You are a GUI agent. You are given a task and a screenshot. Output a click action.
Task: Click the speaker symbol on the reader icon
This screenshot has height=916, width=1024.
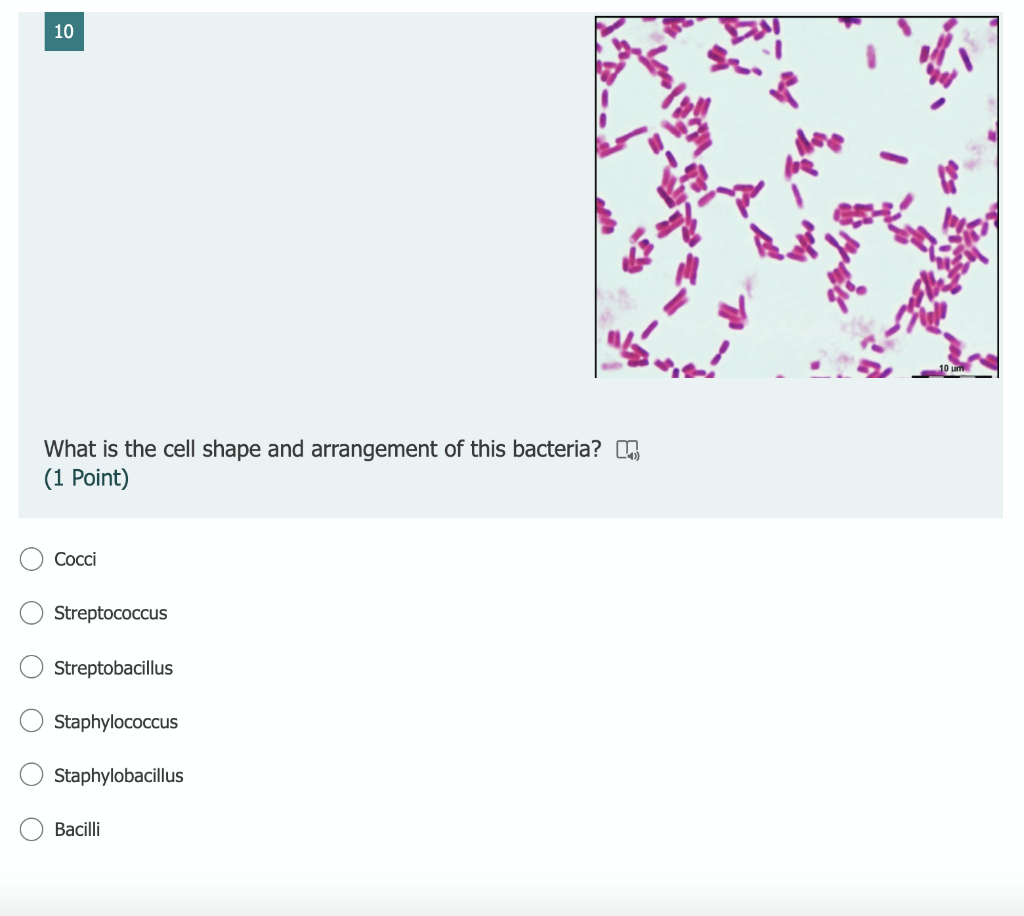click(x=633, y=454)
